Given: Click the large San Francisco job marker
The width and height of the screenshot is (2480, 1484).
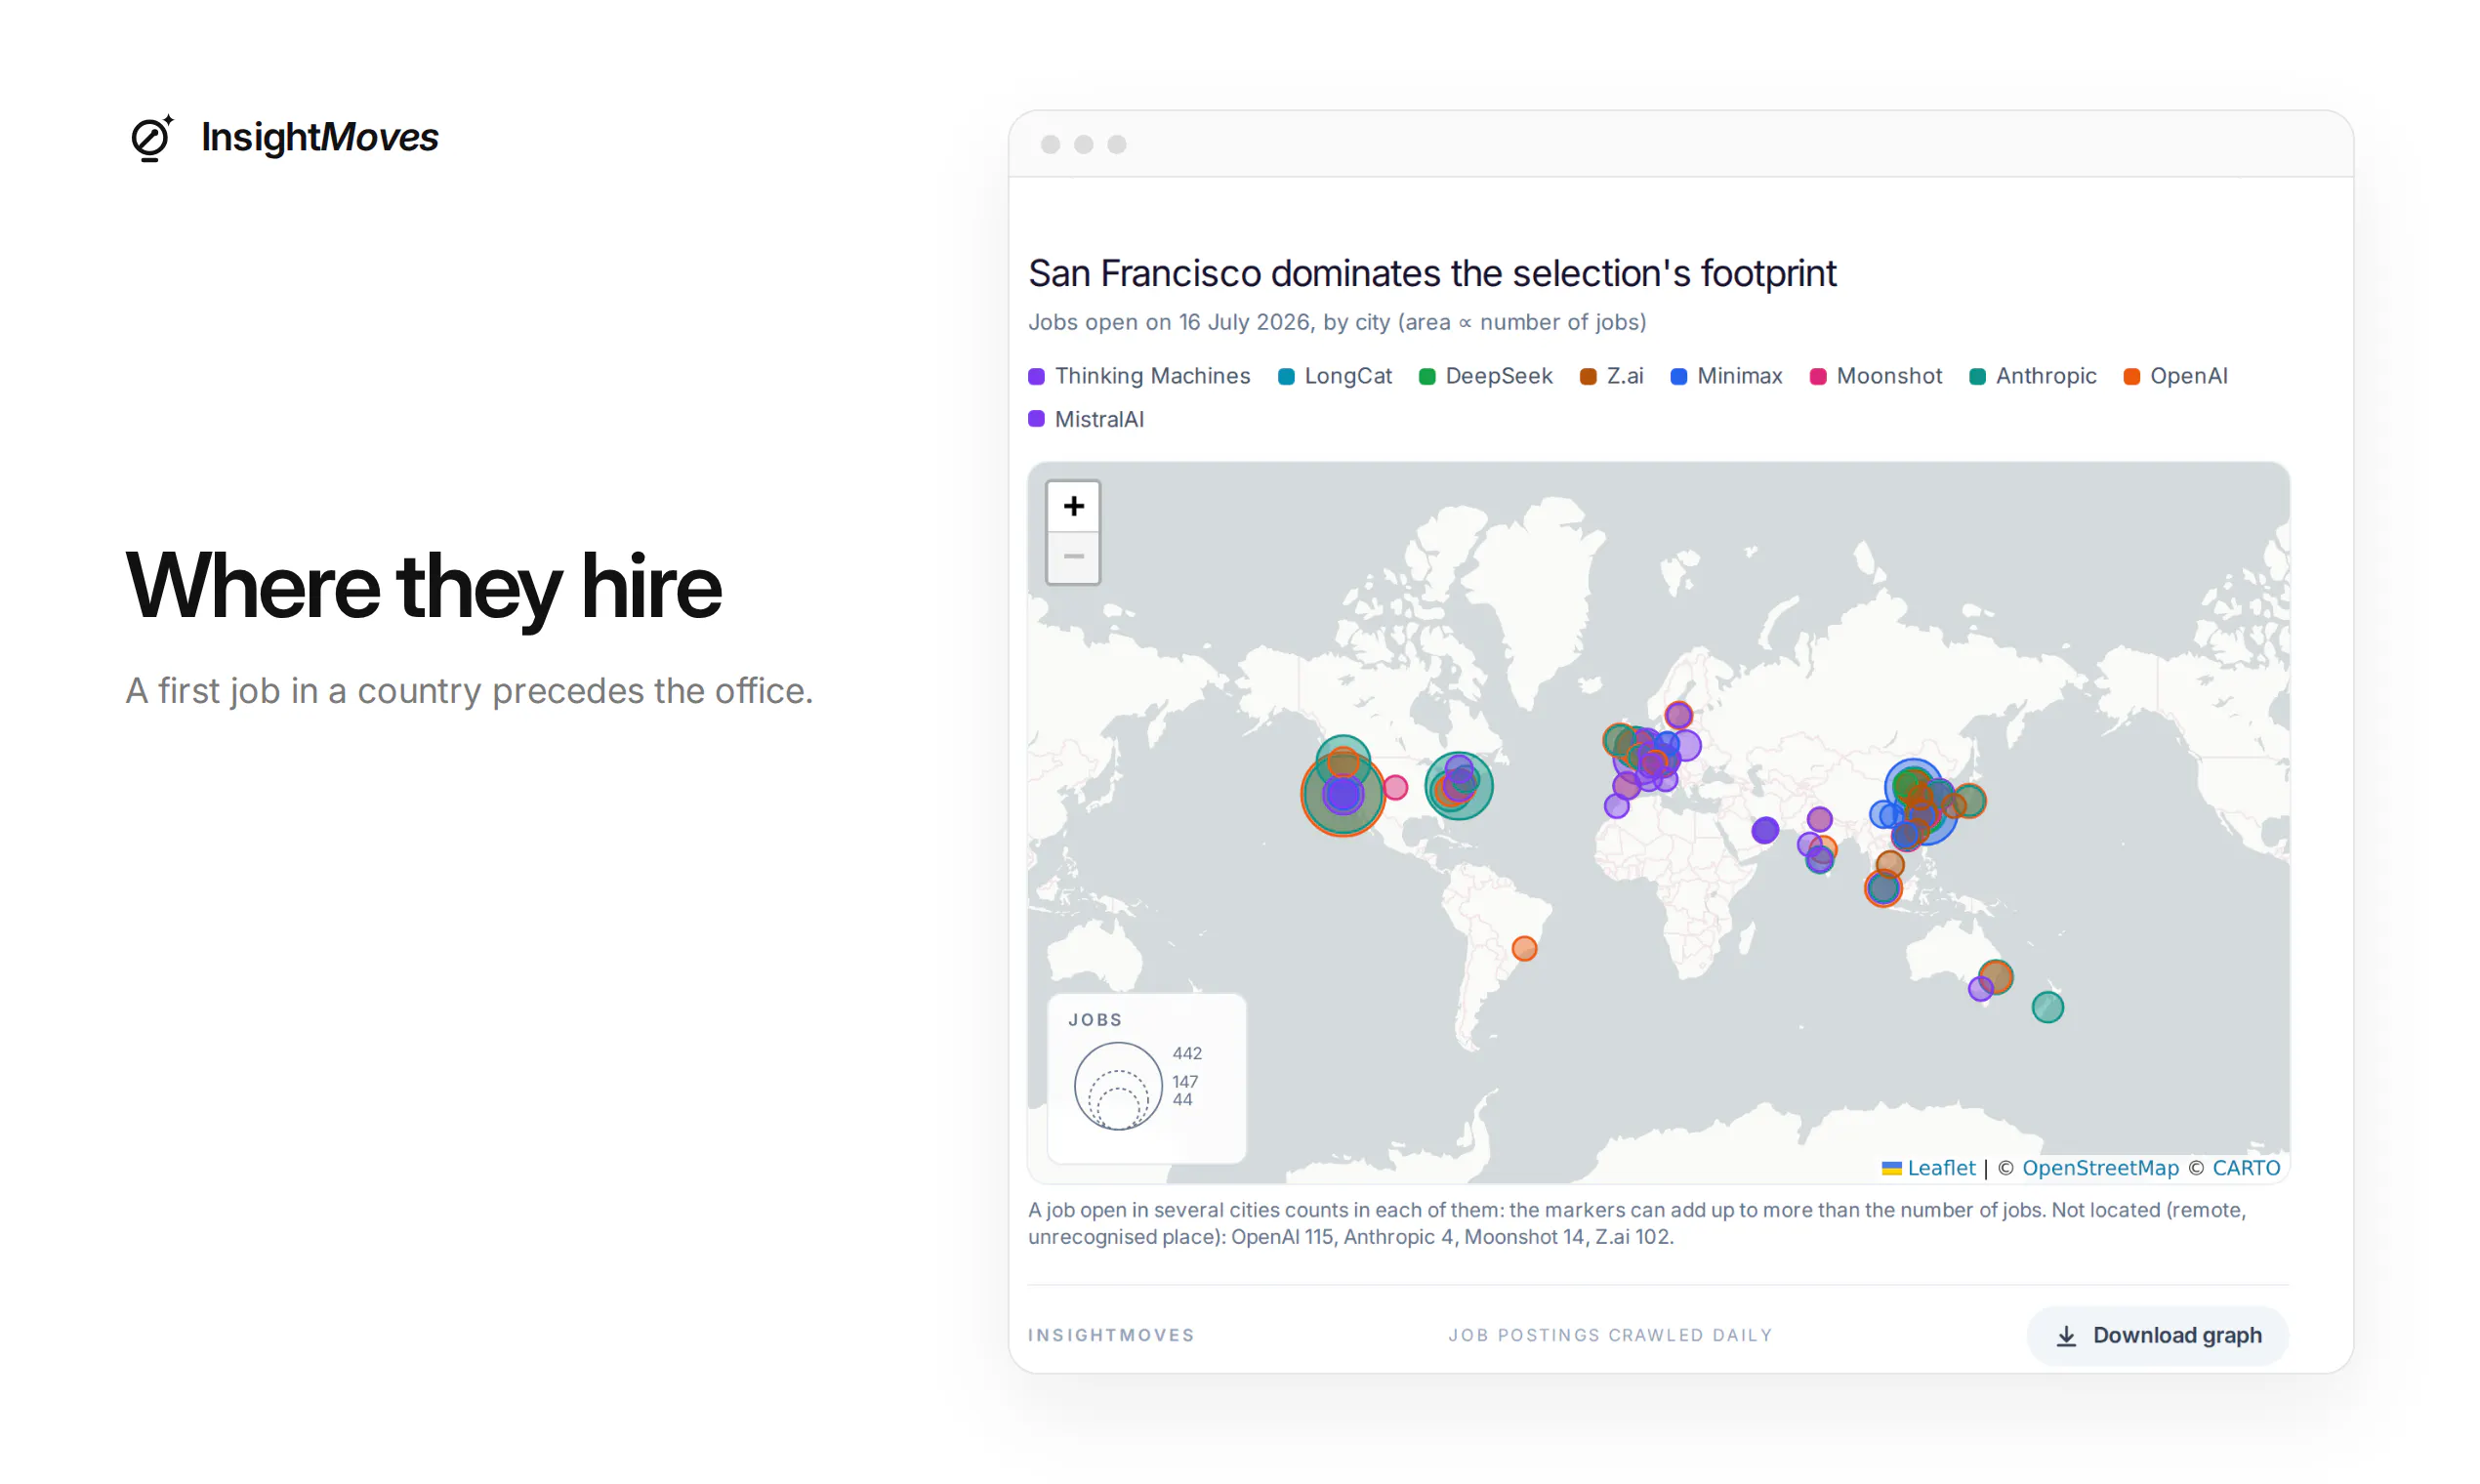Looking at the screenshot, I should tap(1343, 795).
